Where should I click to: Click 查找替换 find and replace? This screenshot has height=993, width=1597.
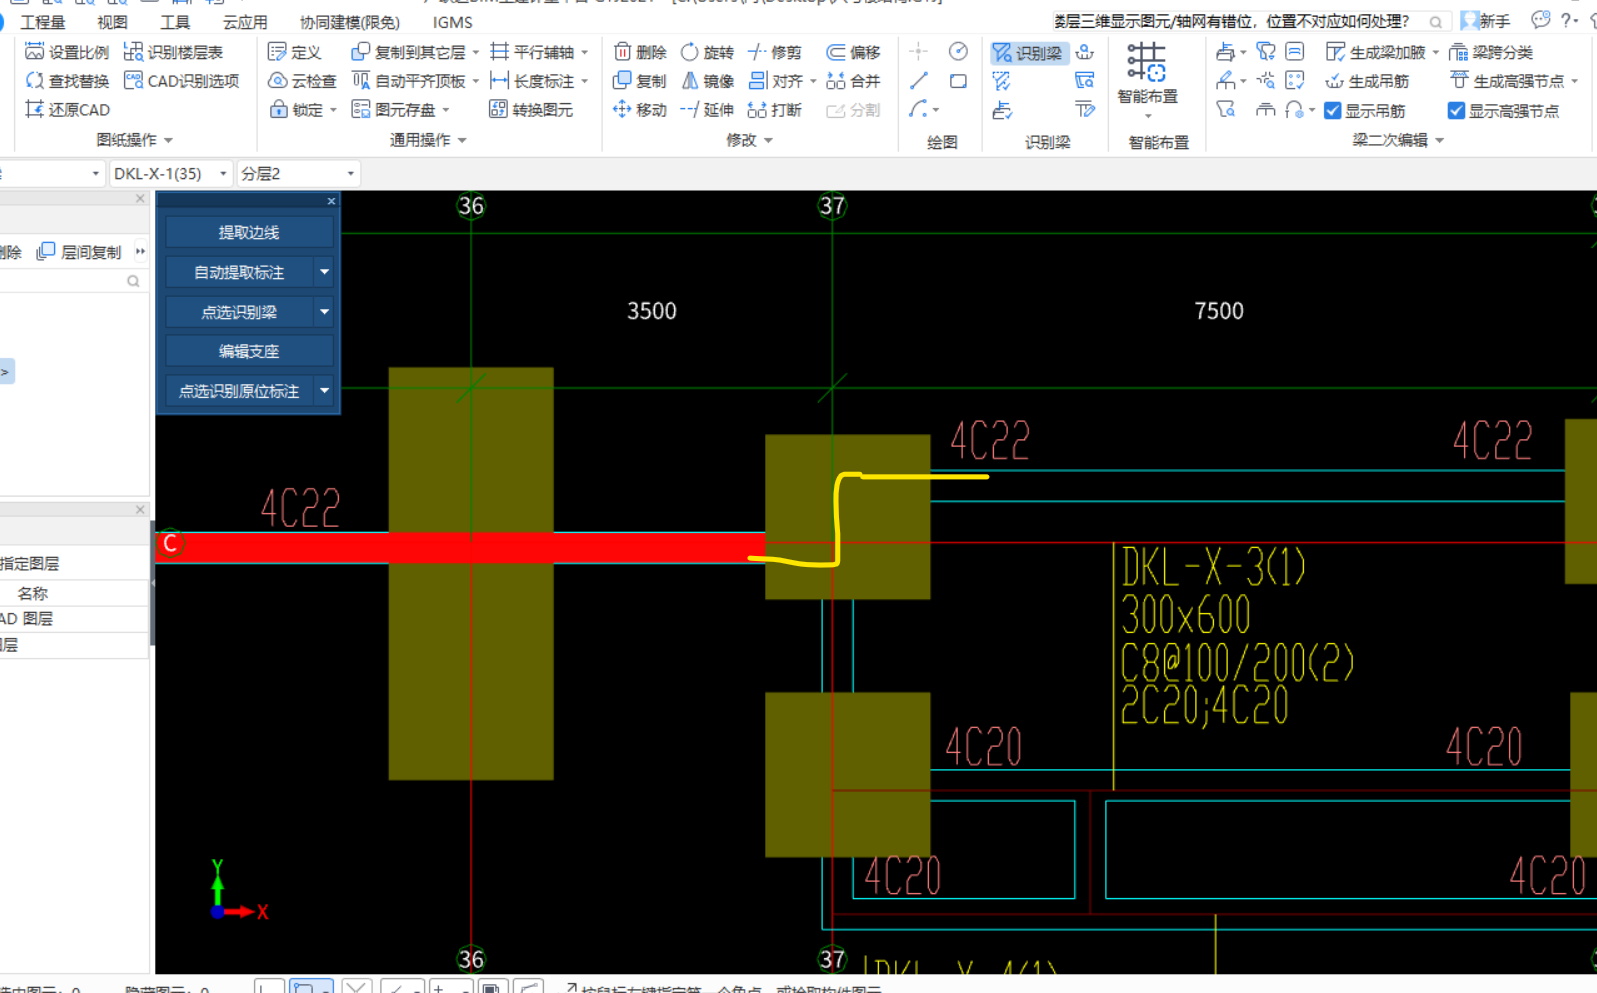click(66, 81)
